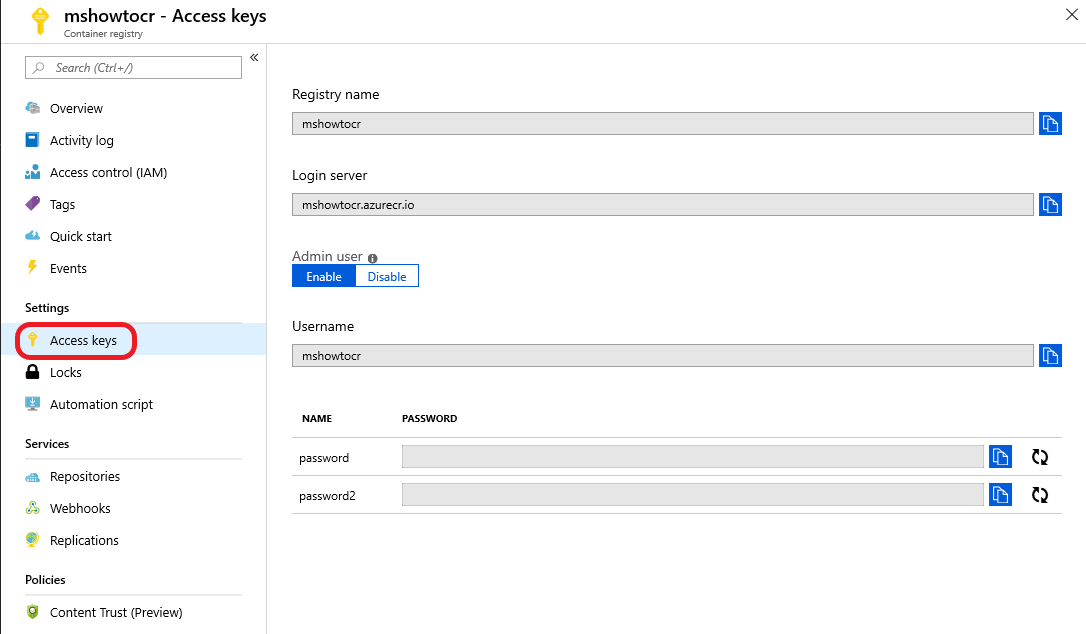Viewport: 1086px width, 634px height.
Task: Open the Tags section
Action: [x=62, y=204]
